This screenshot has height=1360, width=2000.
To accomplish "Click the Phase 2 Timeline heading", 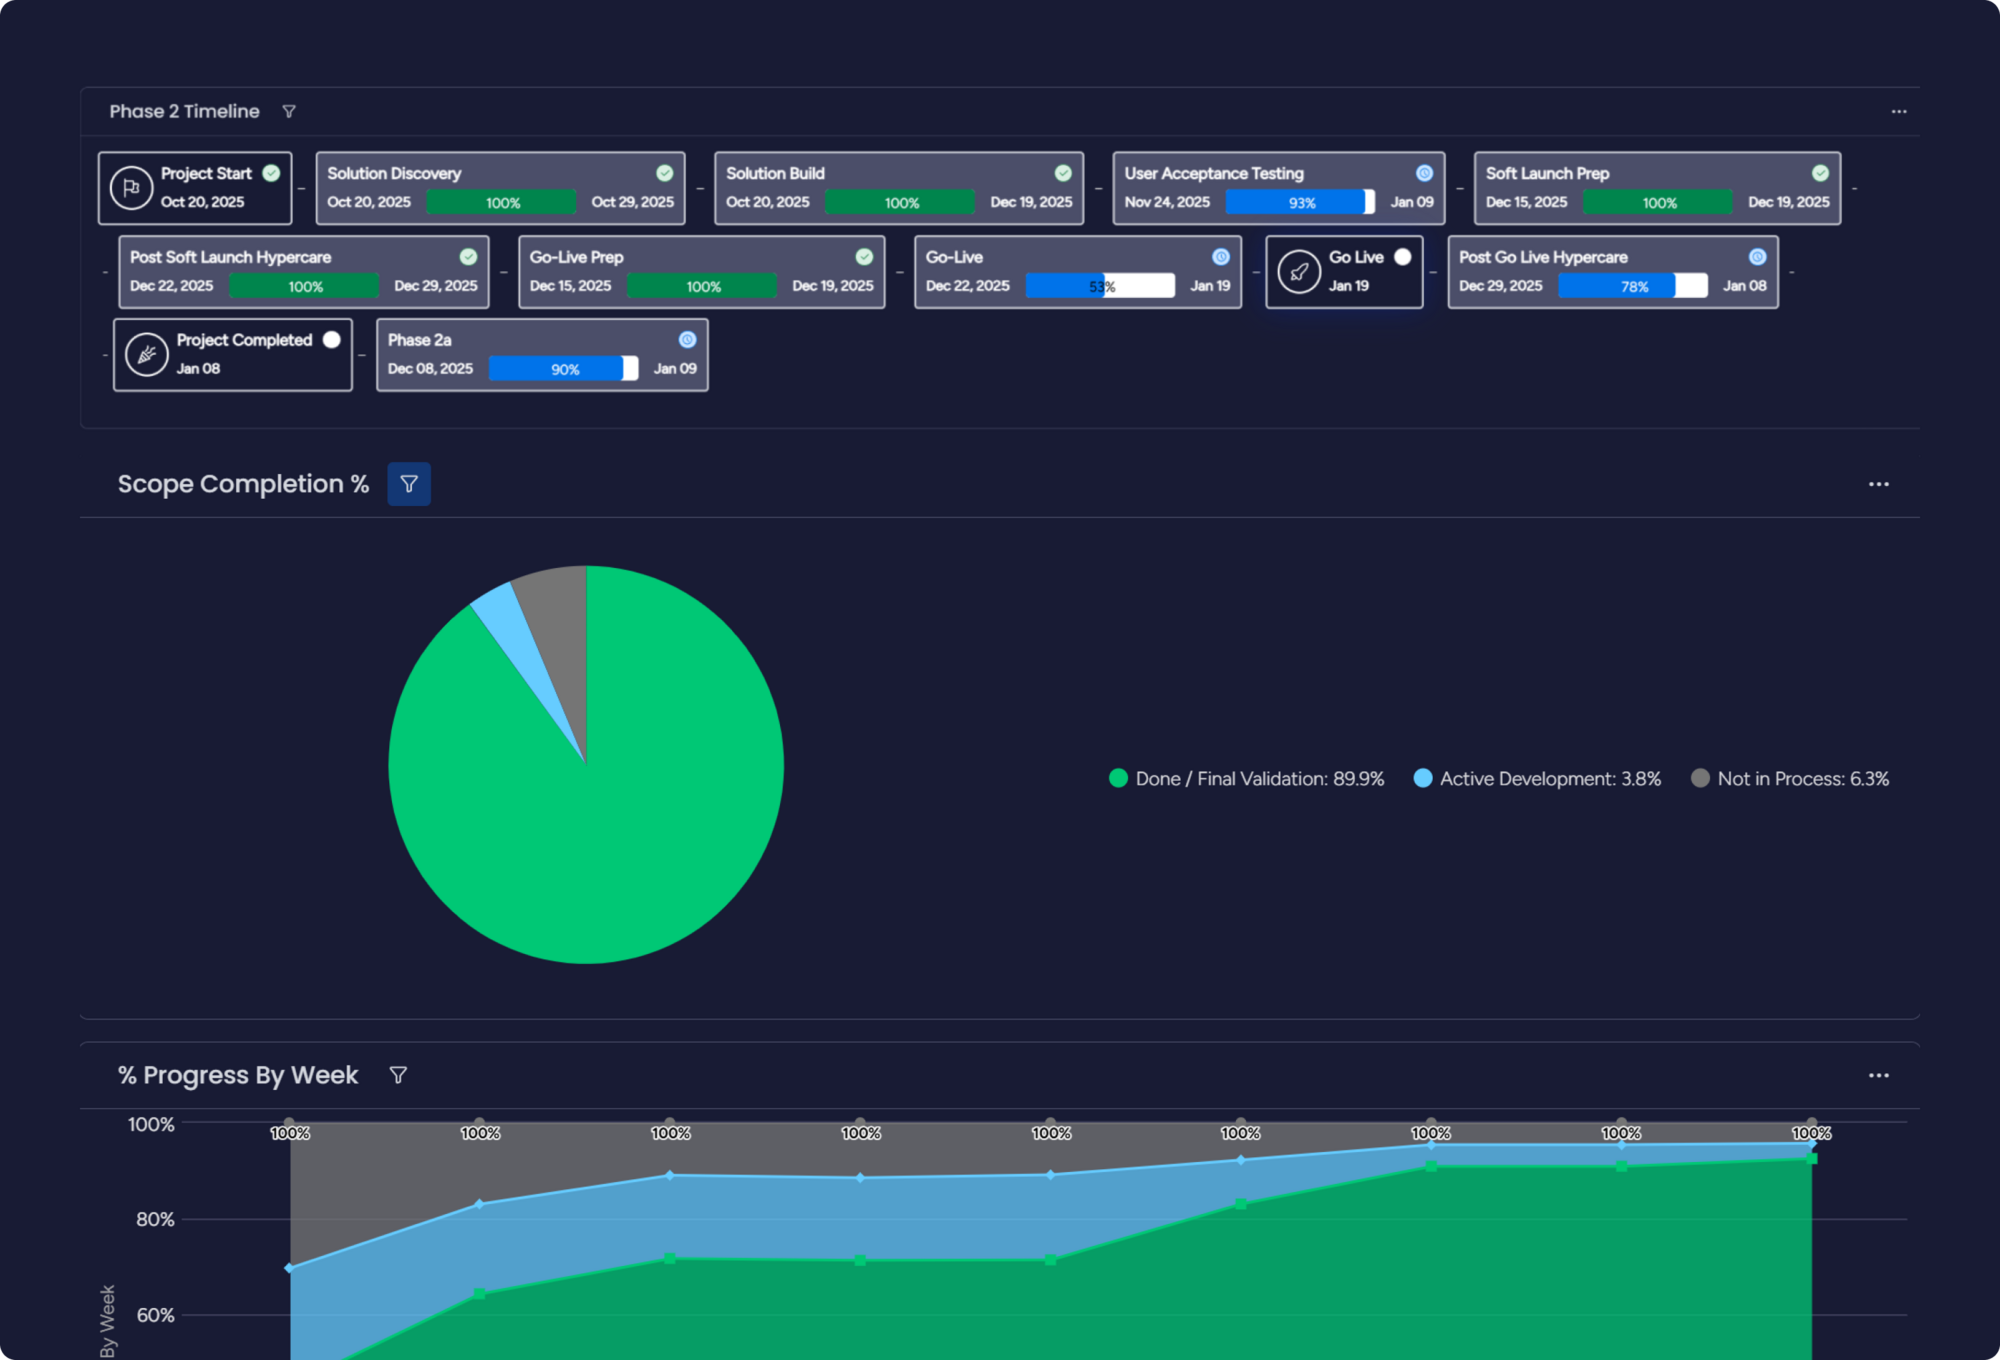I will [184, 111].
